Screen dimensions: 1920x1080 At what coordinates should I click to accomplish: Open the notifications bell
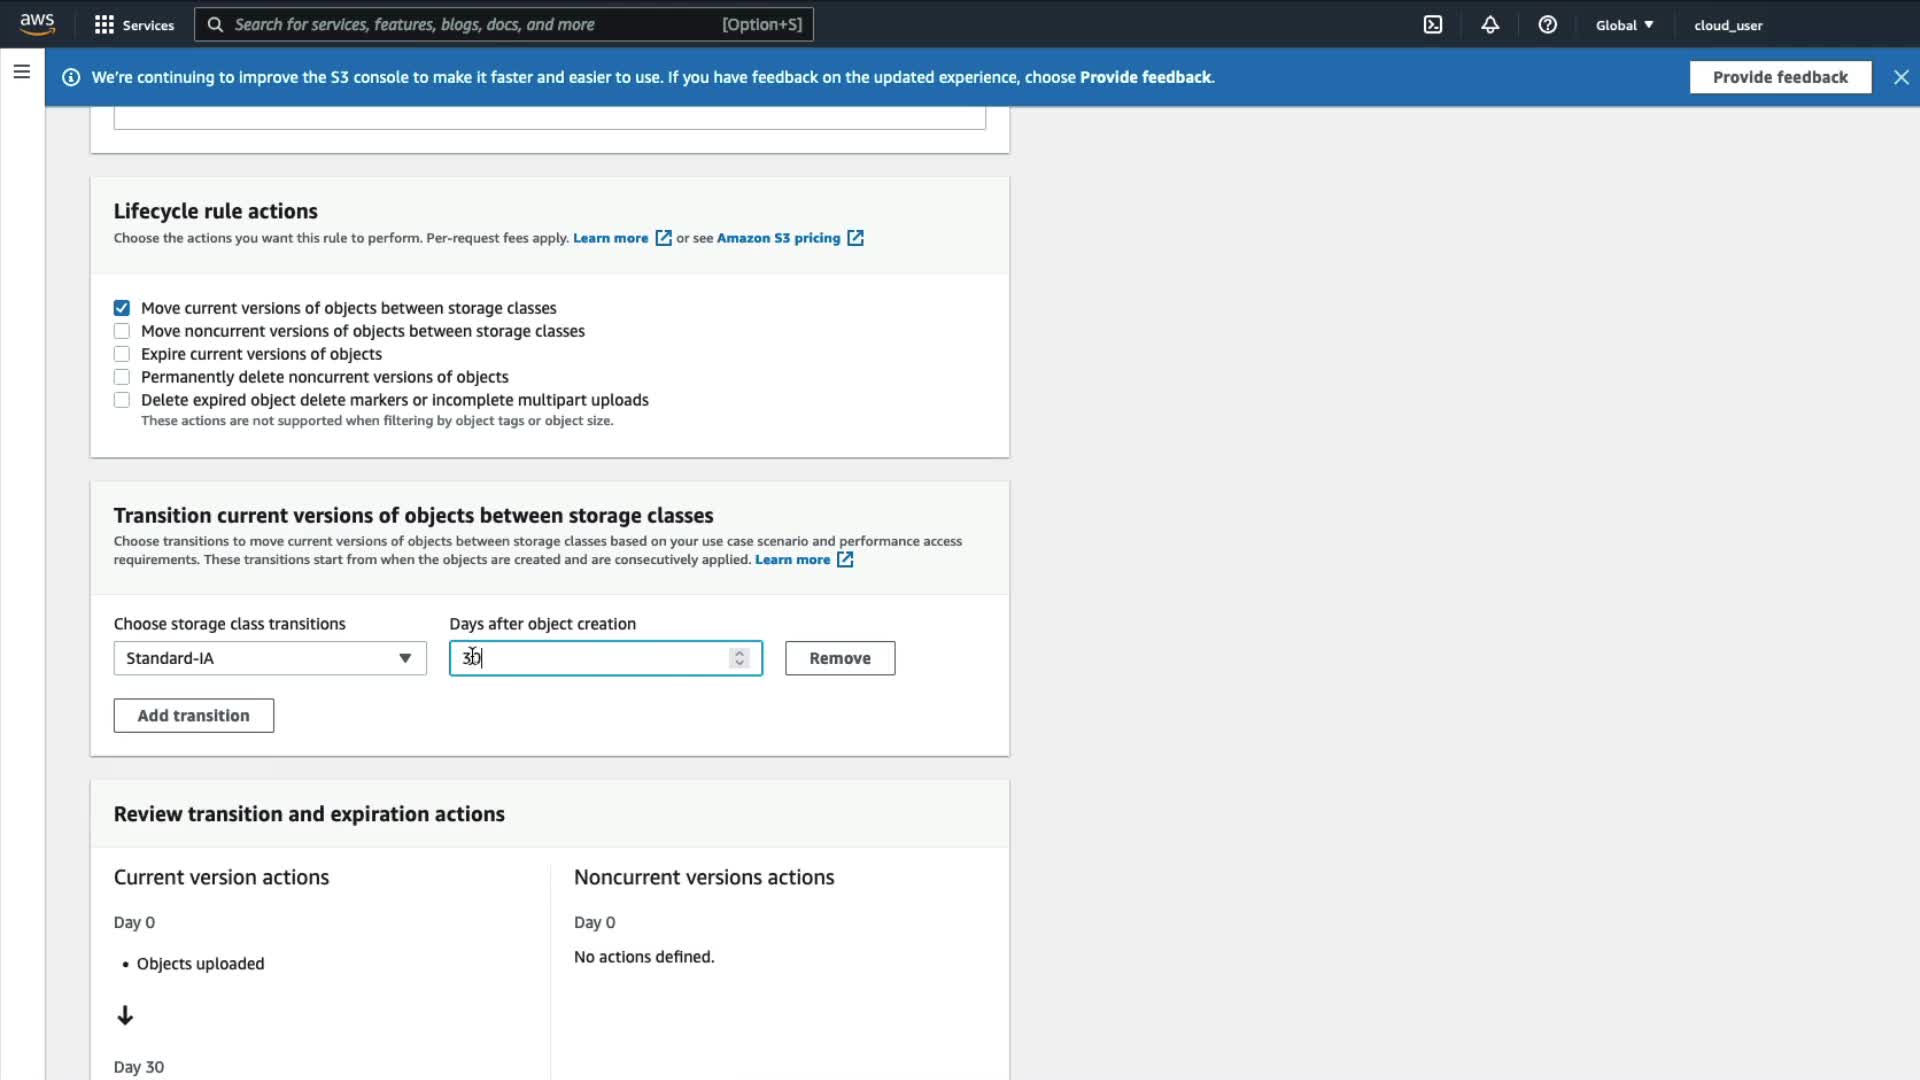pyautogui.click(x=1490, y=25)
